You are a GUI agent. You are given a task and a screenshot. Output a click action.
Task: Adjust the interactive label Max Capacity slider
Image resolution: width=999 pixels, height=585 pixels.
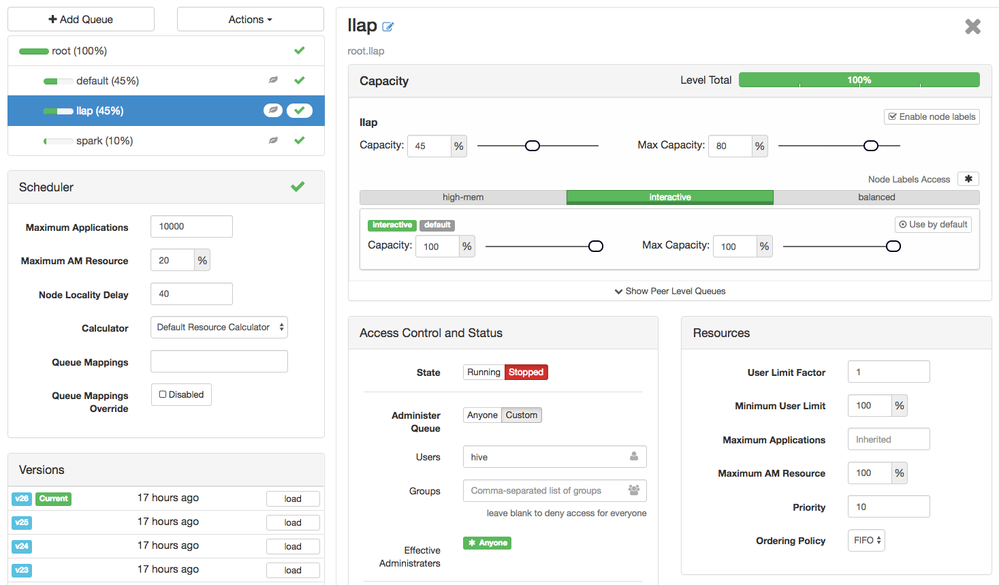[893, 246]
